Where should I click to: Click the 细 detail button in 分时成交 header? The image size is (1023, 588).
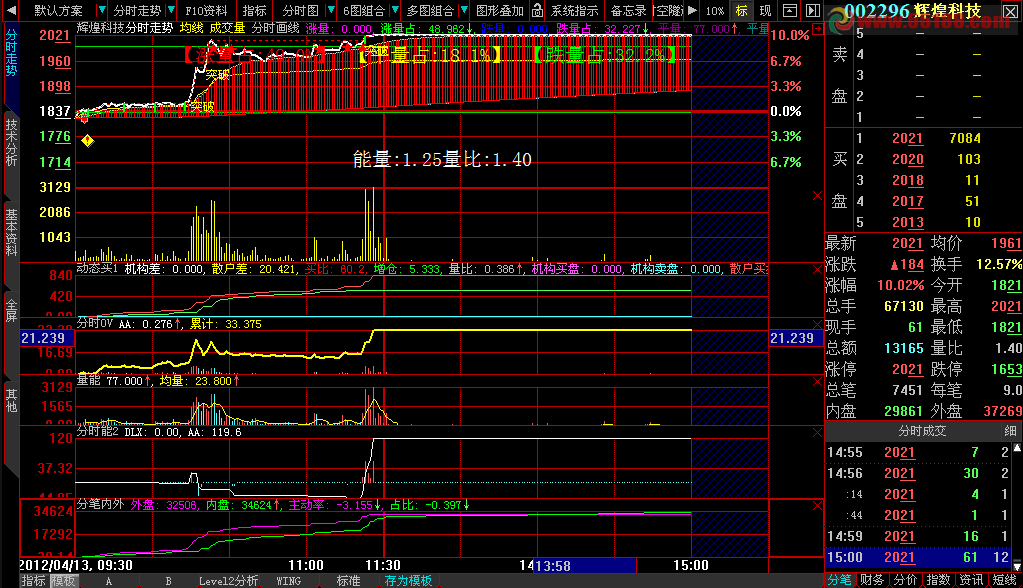coord(1010,431)
